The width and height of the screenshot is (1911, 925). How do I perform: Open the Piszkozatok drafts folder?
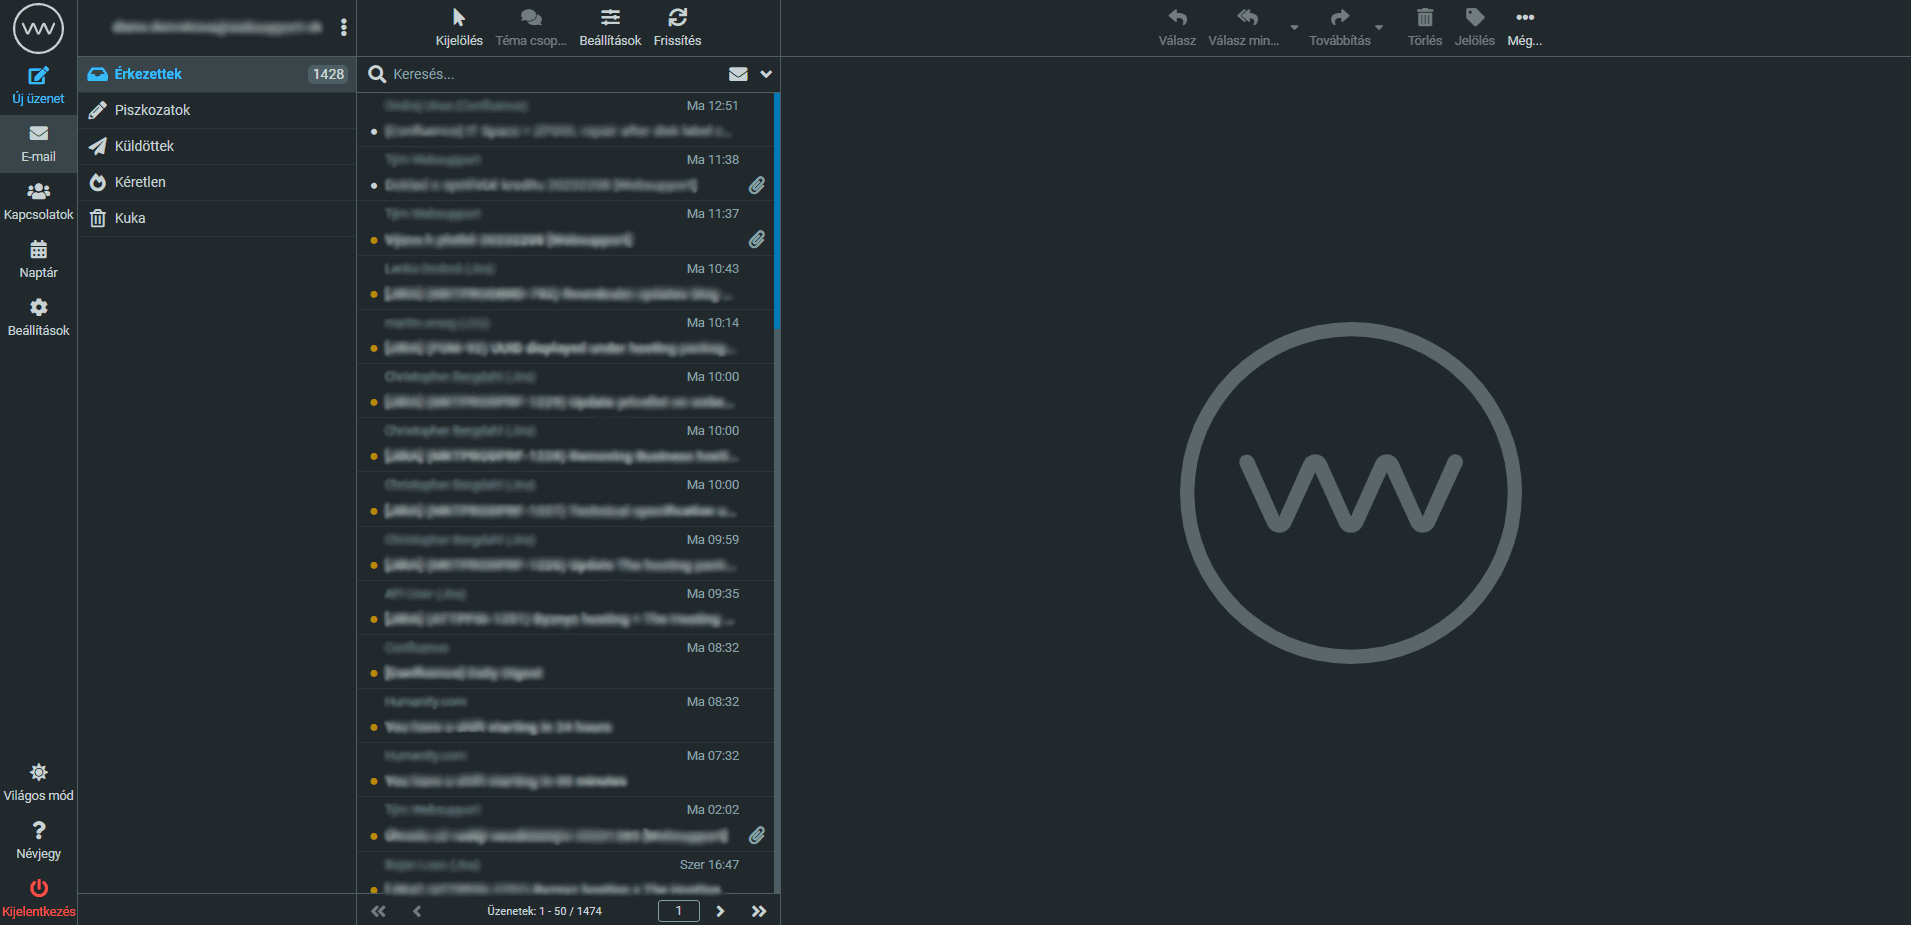tap(152, 110)
